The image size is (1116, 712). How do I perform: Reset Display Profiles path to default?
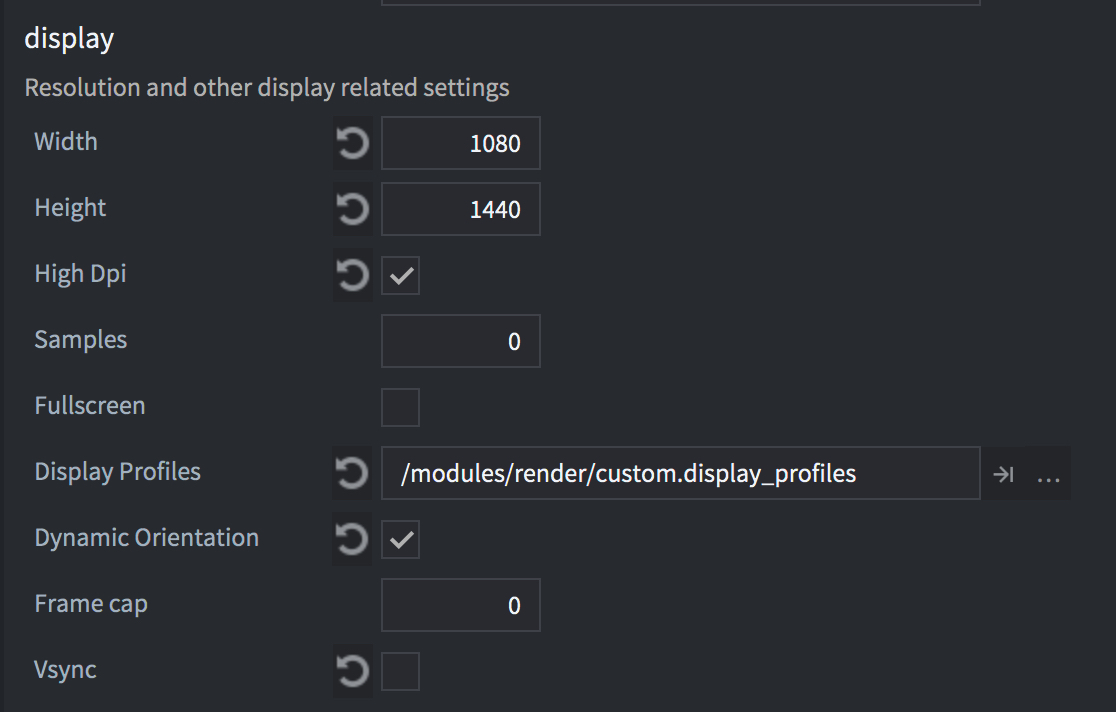coord(352,473)
